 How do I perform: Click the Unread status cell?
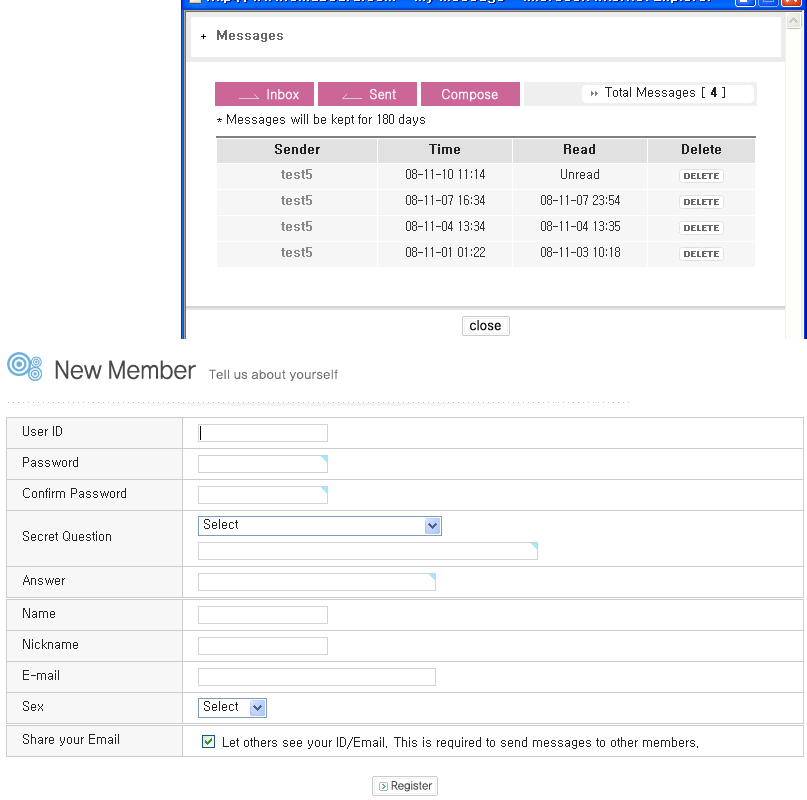[x=580, y=175]
